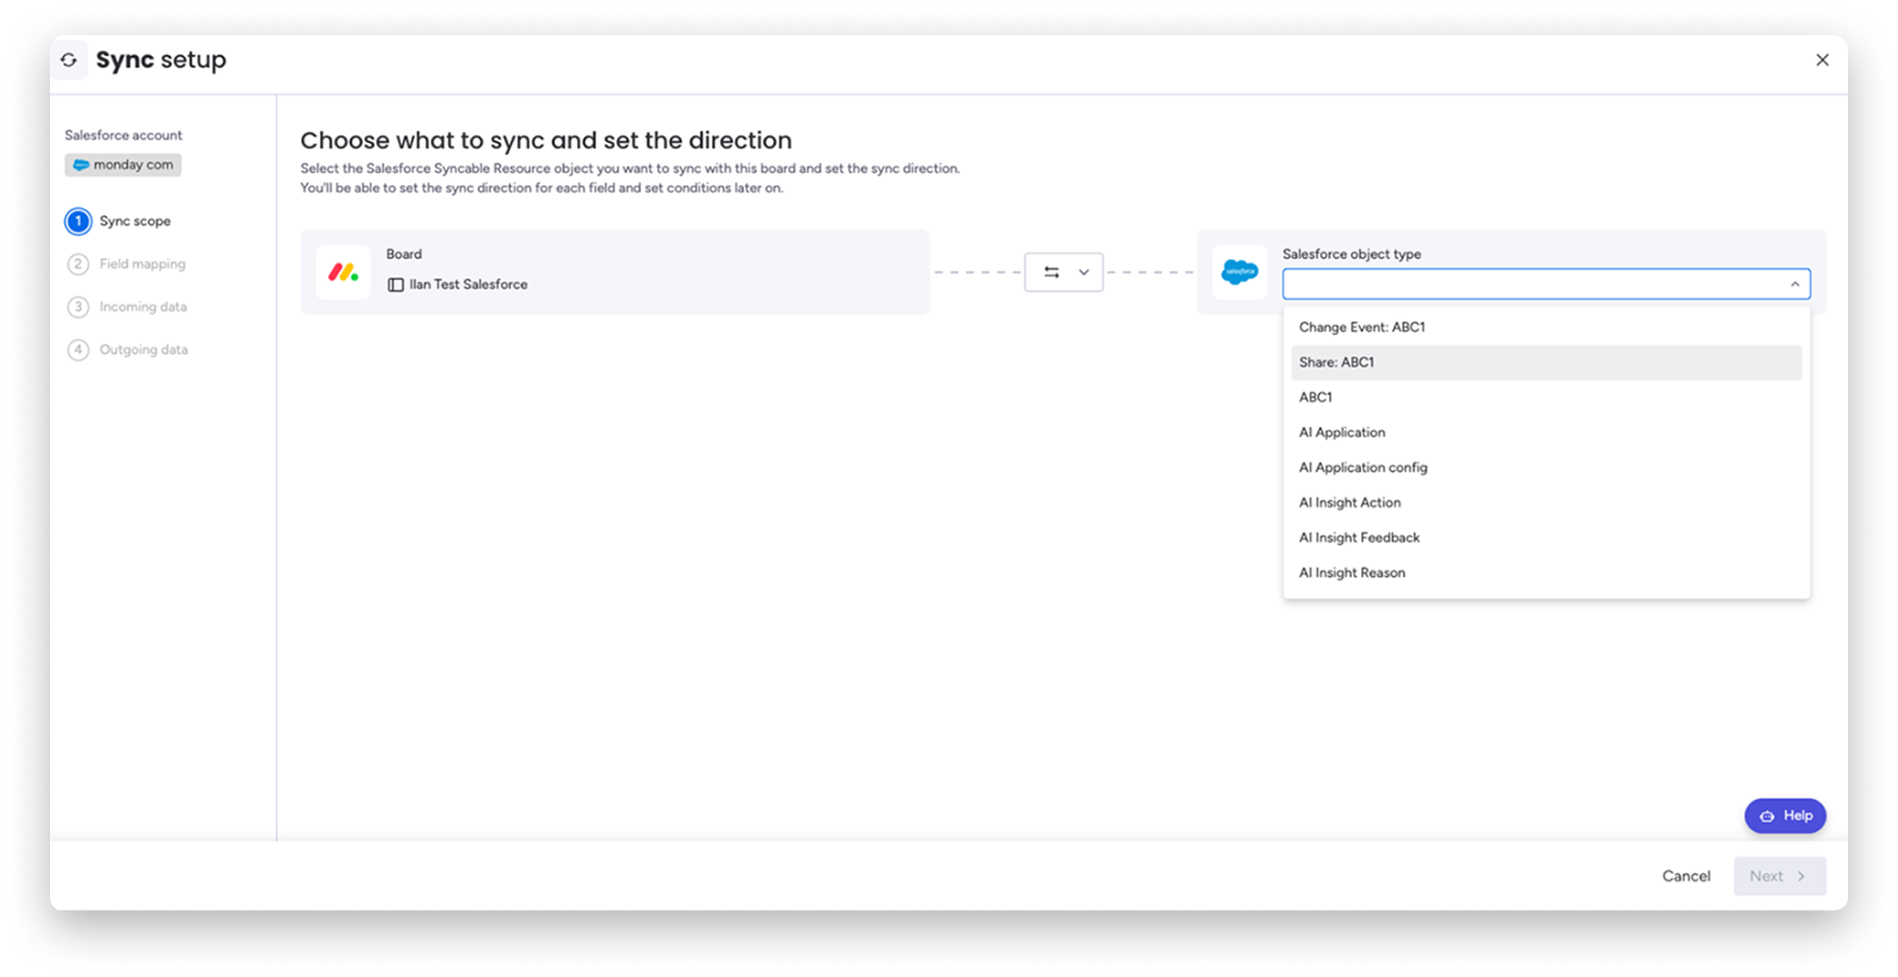Click the Next button
This screenshot has width=1898, height=977.
coord(1778,876)
